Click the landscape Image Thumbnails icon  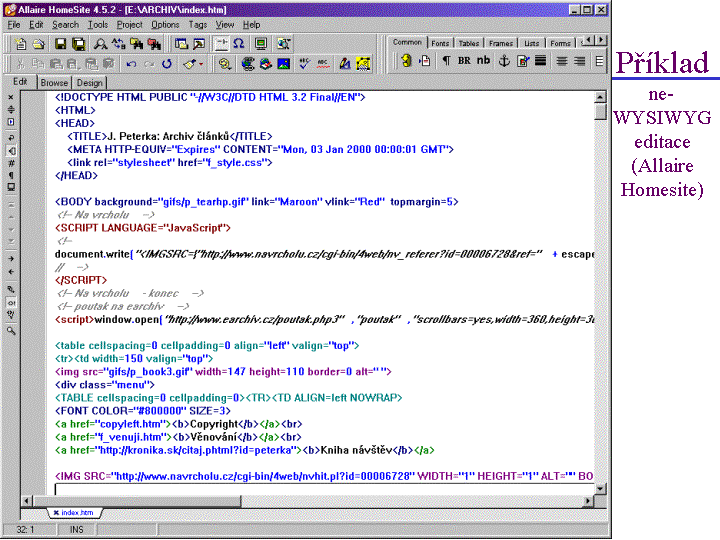click(284, 64)
